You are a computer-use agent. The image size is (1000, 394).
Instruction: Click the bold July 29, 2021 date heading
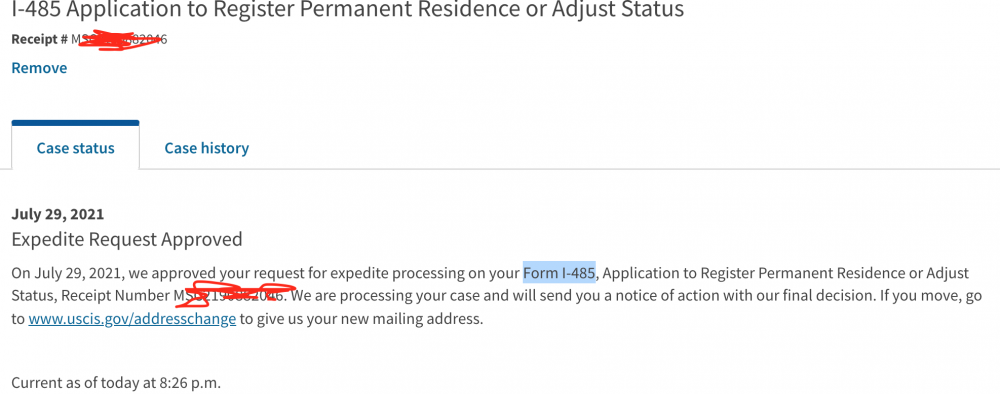(57, 214)
